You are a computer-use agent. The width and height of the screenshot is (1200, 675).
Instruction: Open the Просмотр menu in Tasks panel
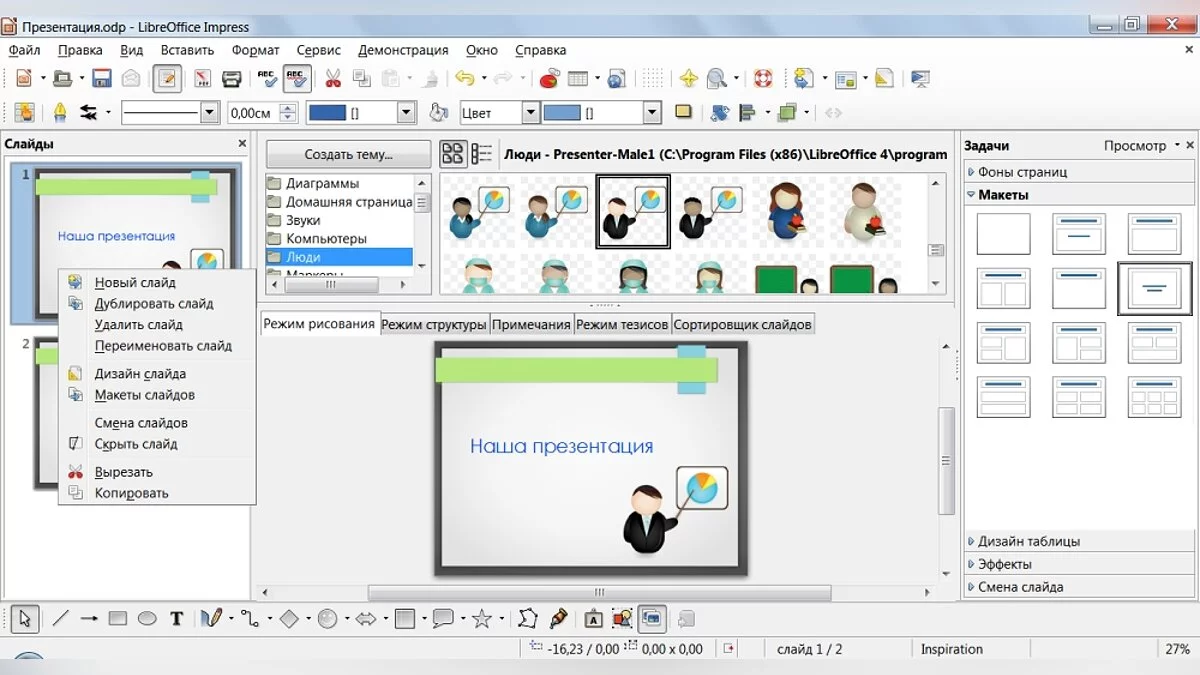[x=1141, y=146]
